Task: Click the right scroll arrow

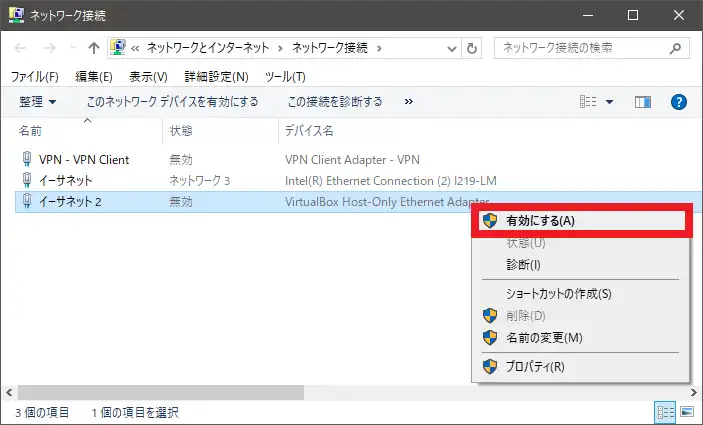Action: pyautogui.click(x=694, y=392)
